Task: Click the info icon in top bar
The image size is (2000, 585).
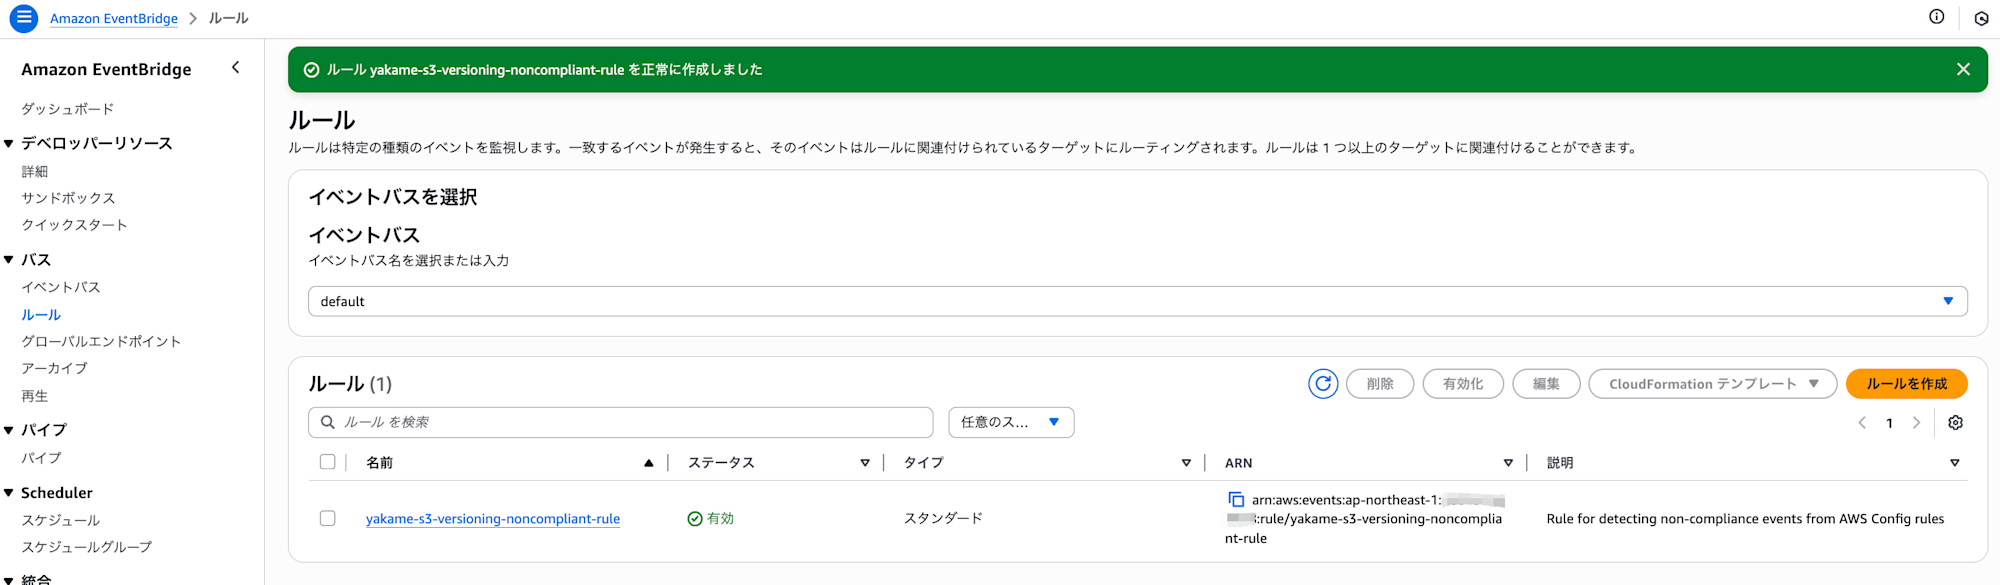Action: pos(1937,17)
